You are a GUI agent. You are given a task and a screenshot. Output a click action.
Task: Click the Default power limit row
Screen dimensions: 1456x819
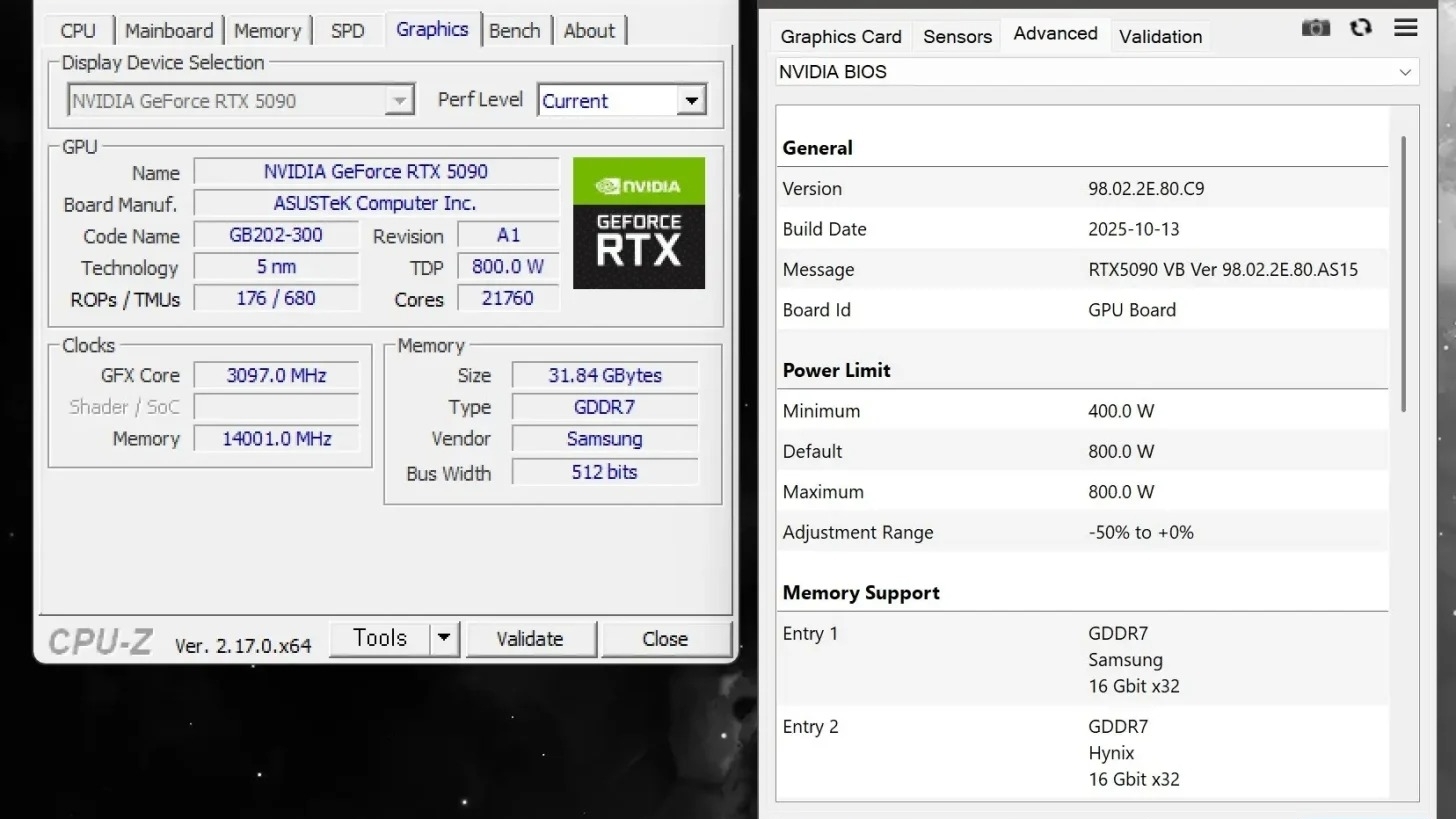click(x=1083, y=451)
